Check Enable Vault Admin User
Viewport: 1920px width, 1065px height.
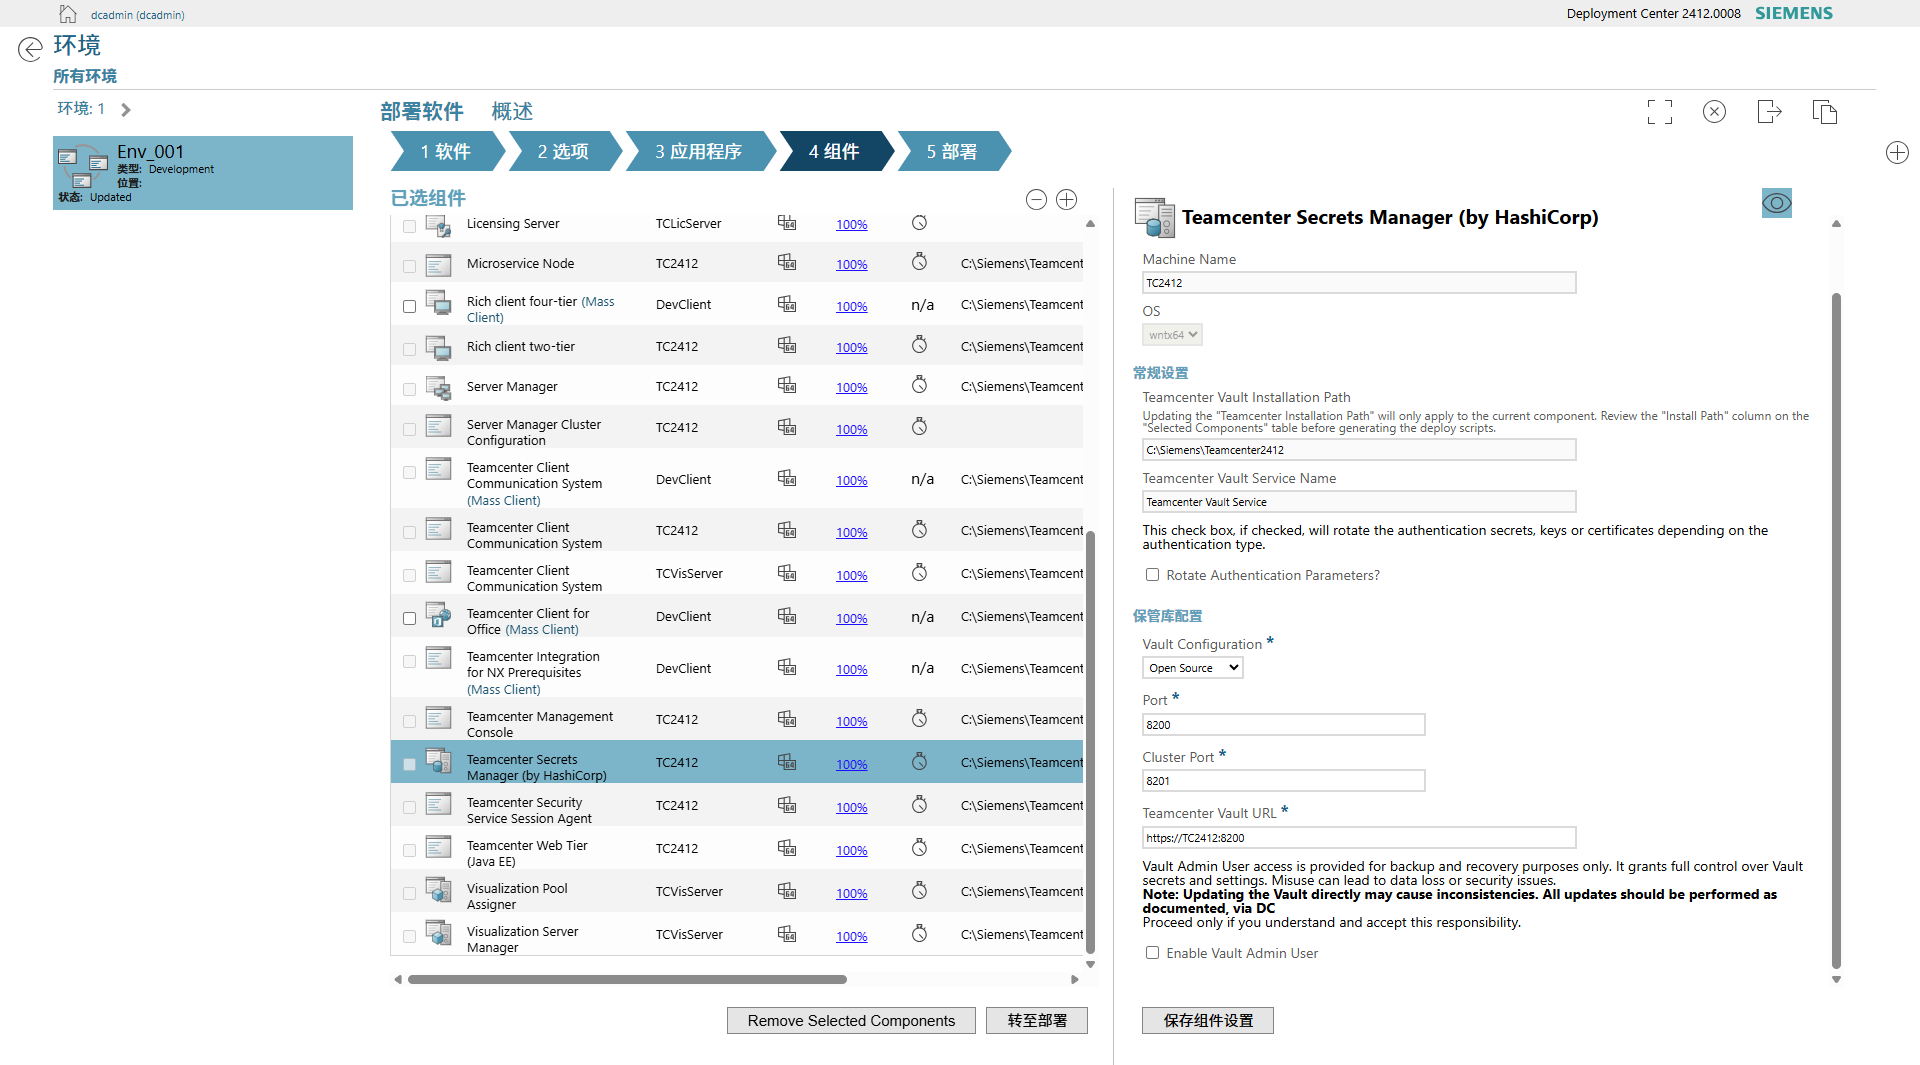tap(1152, 953)
